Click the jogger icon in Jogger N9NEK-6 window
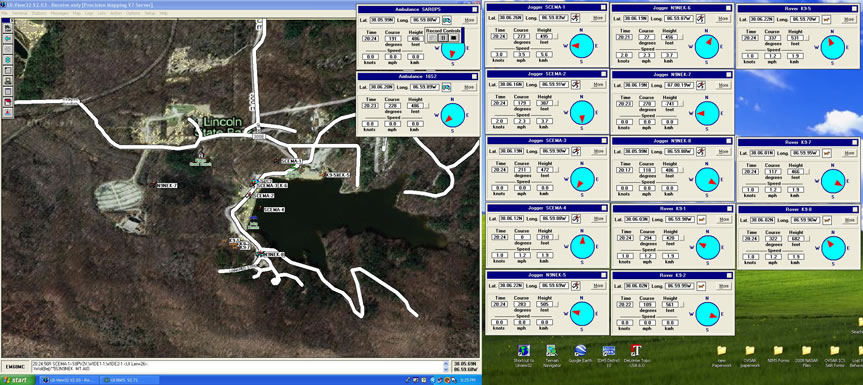 point(701,18)
